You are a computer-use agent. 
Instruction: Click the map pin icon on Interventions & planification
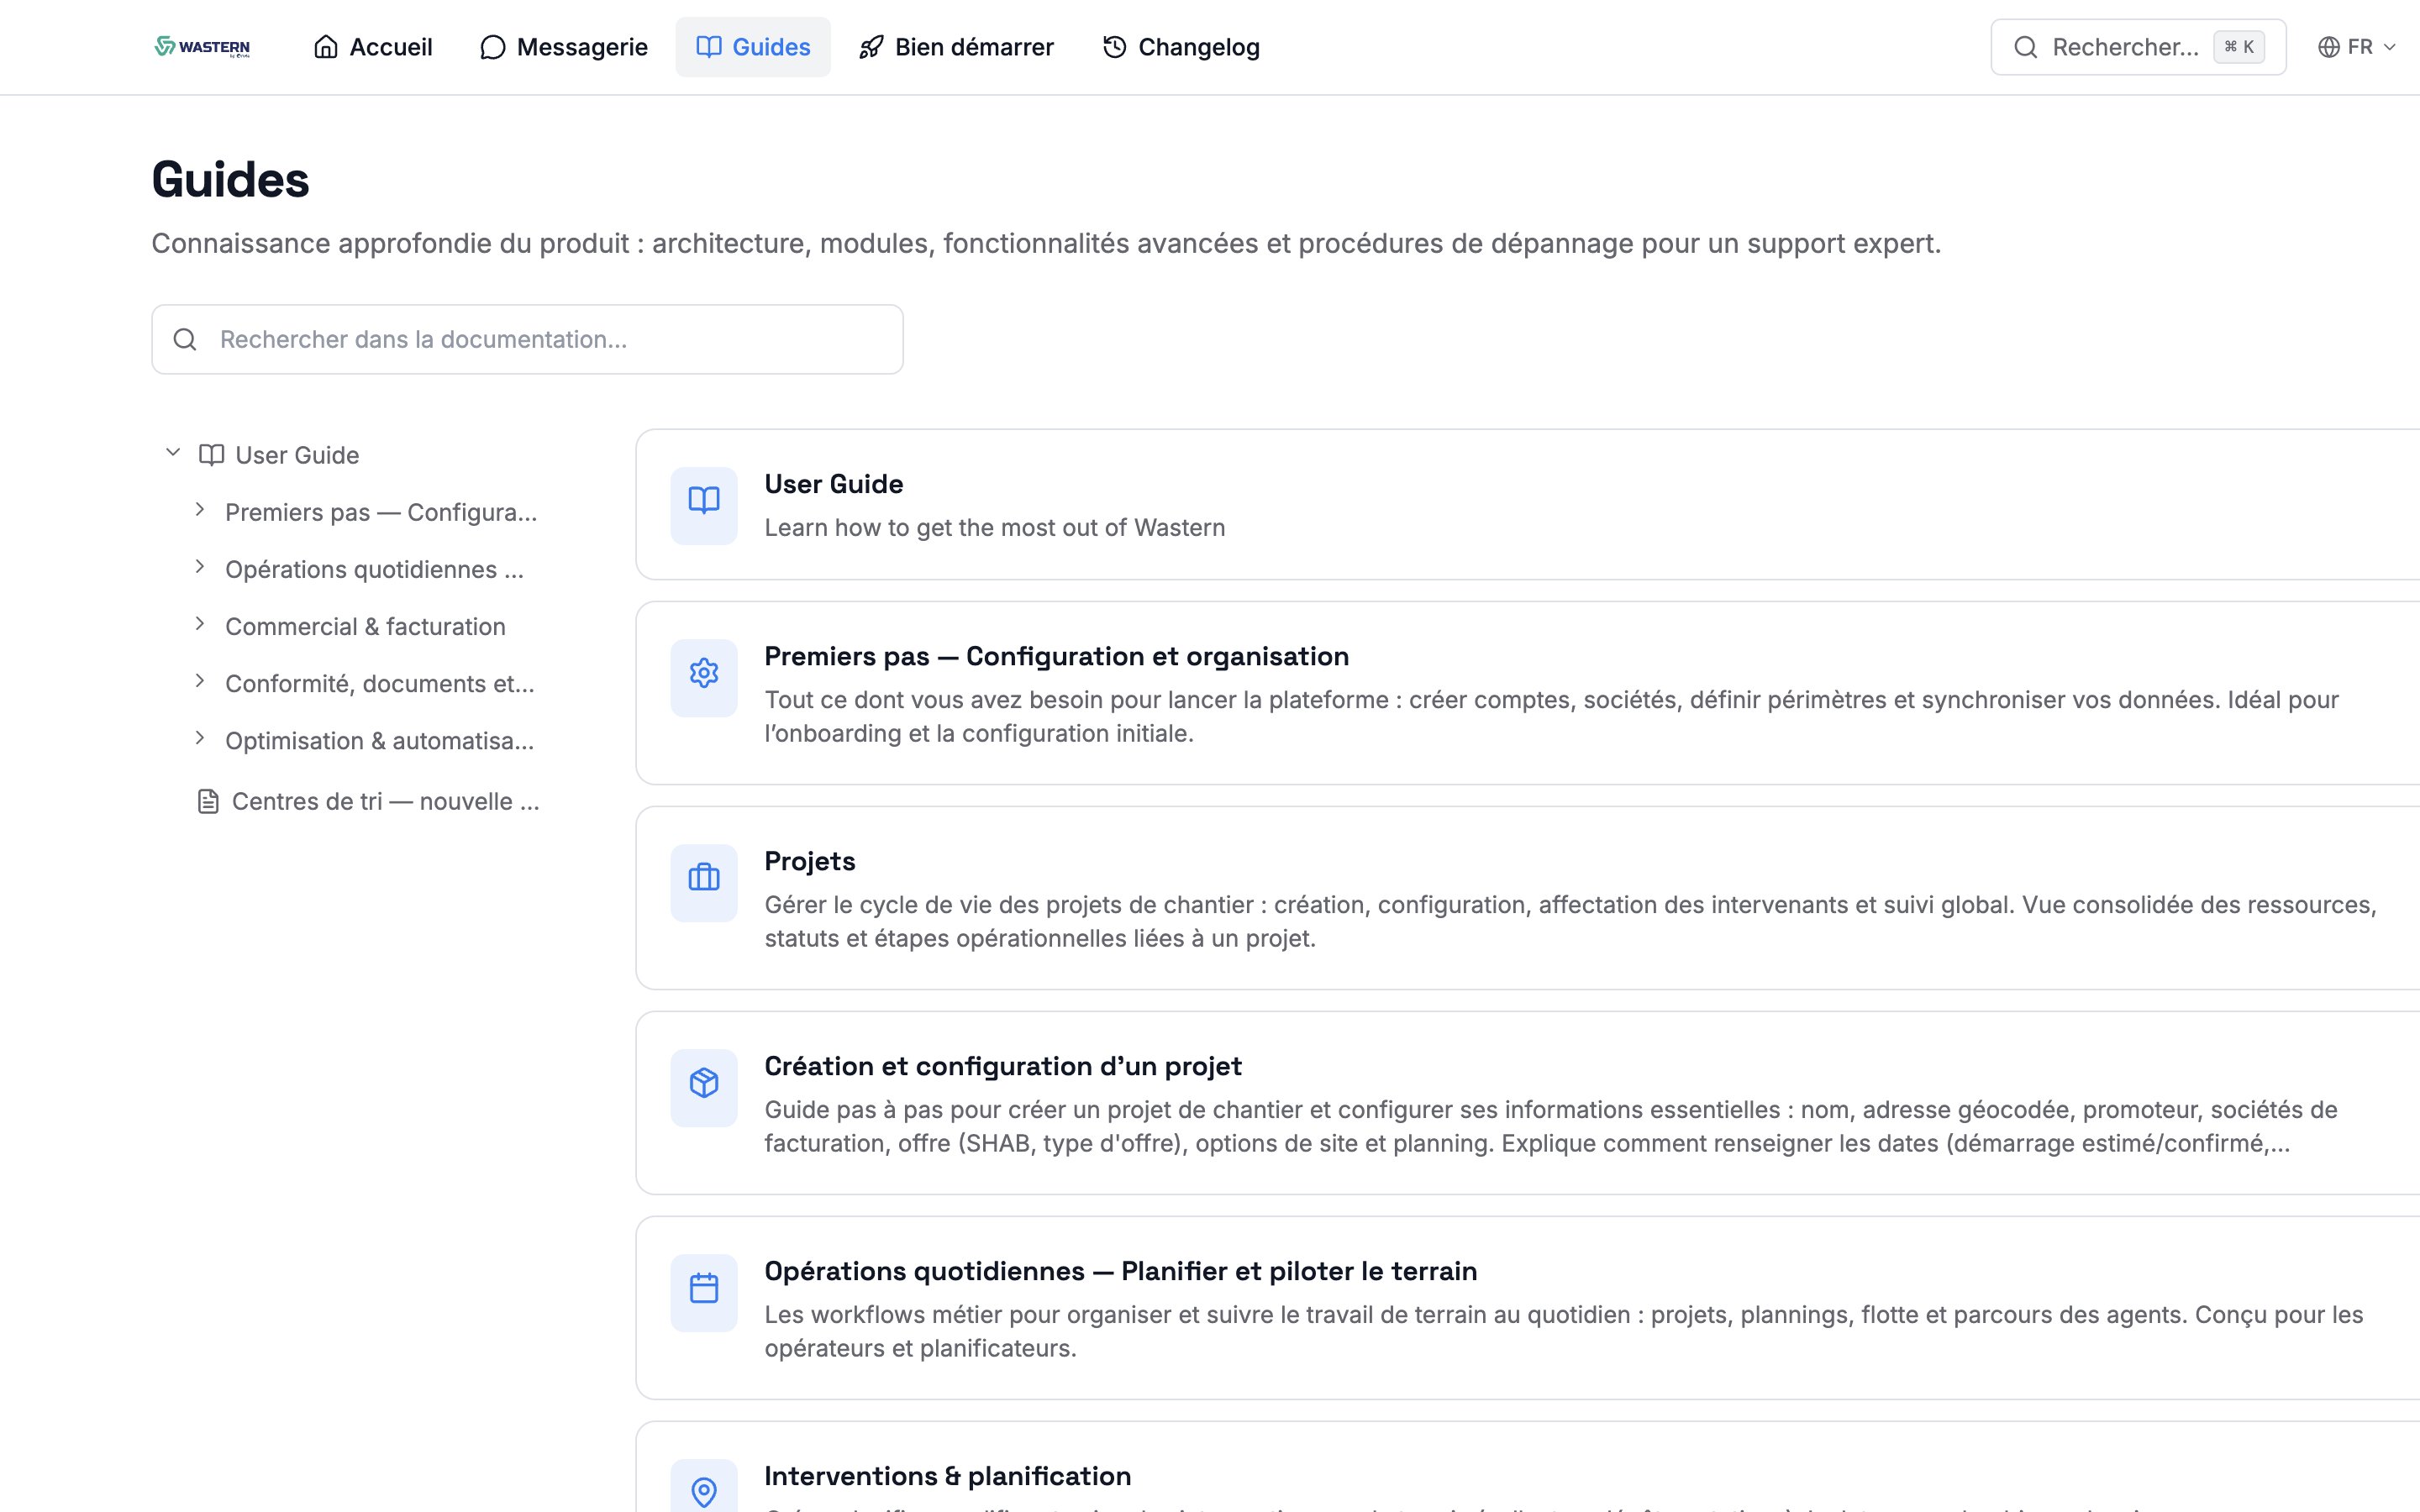(x=704, y=1490)
